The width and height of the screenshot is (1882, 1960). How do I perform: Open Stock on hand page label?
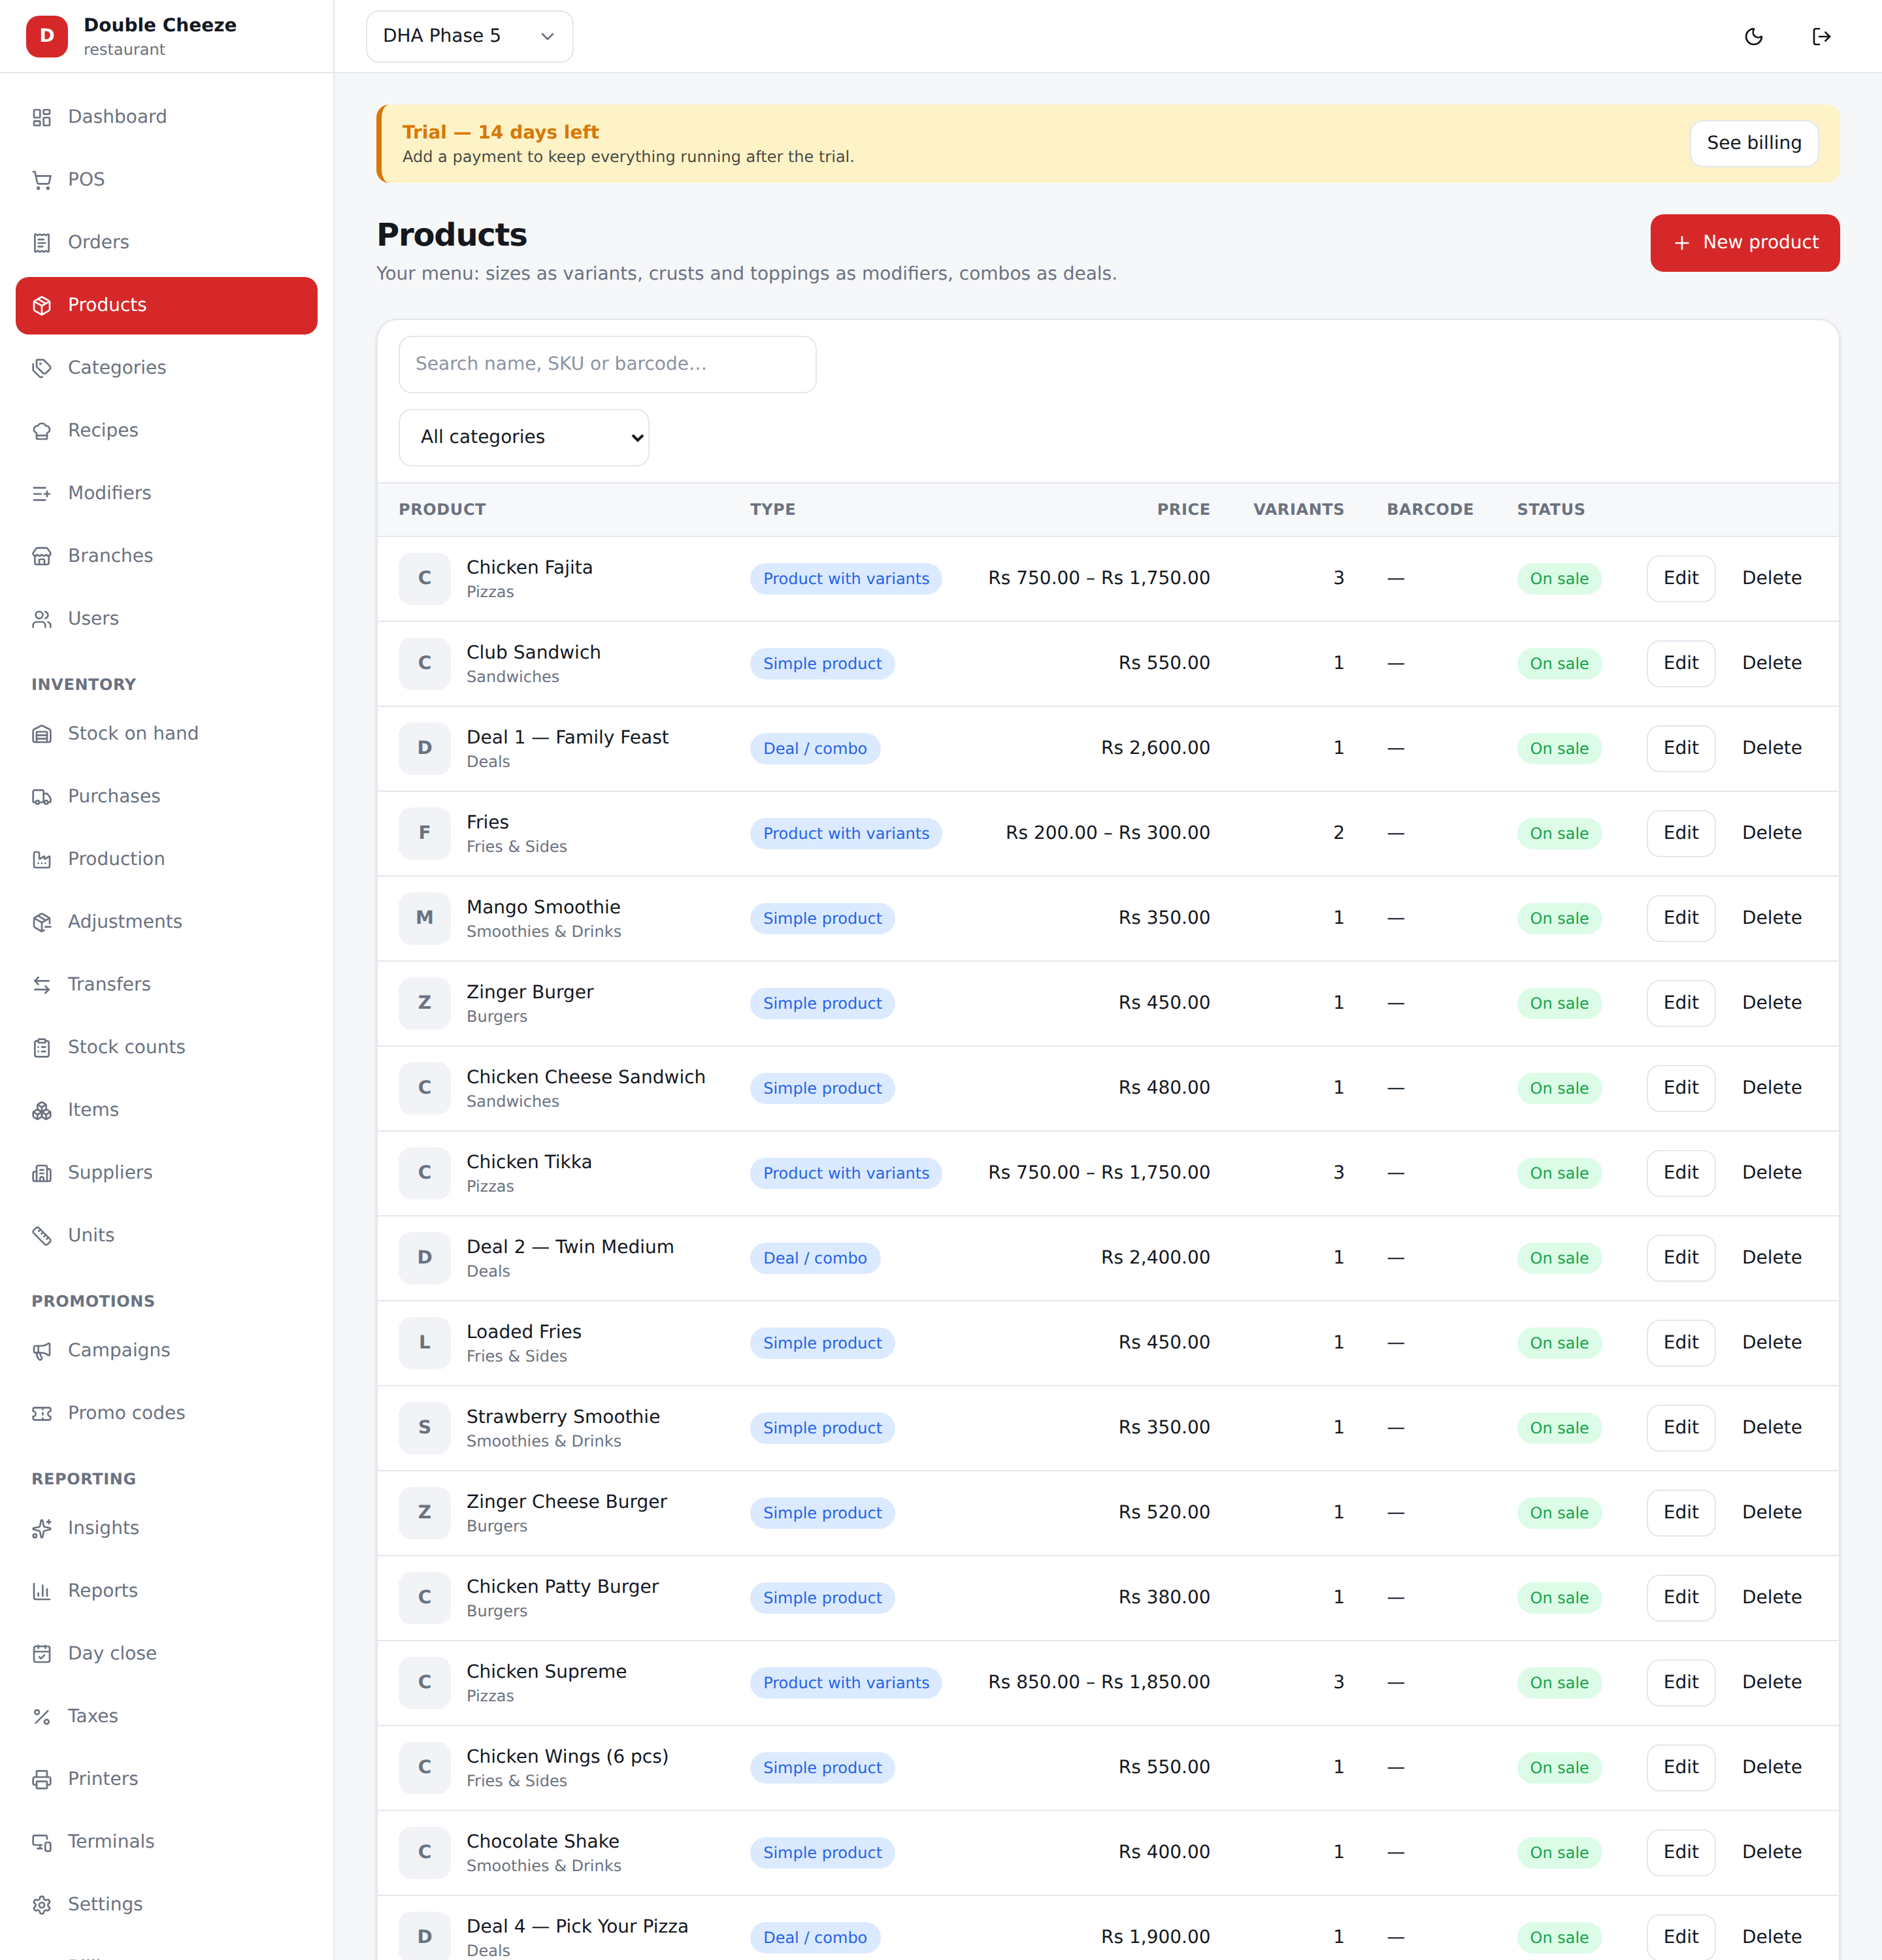pyautogui.click(x=133, y=733)
